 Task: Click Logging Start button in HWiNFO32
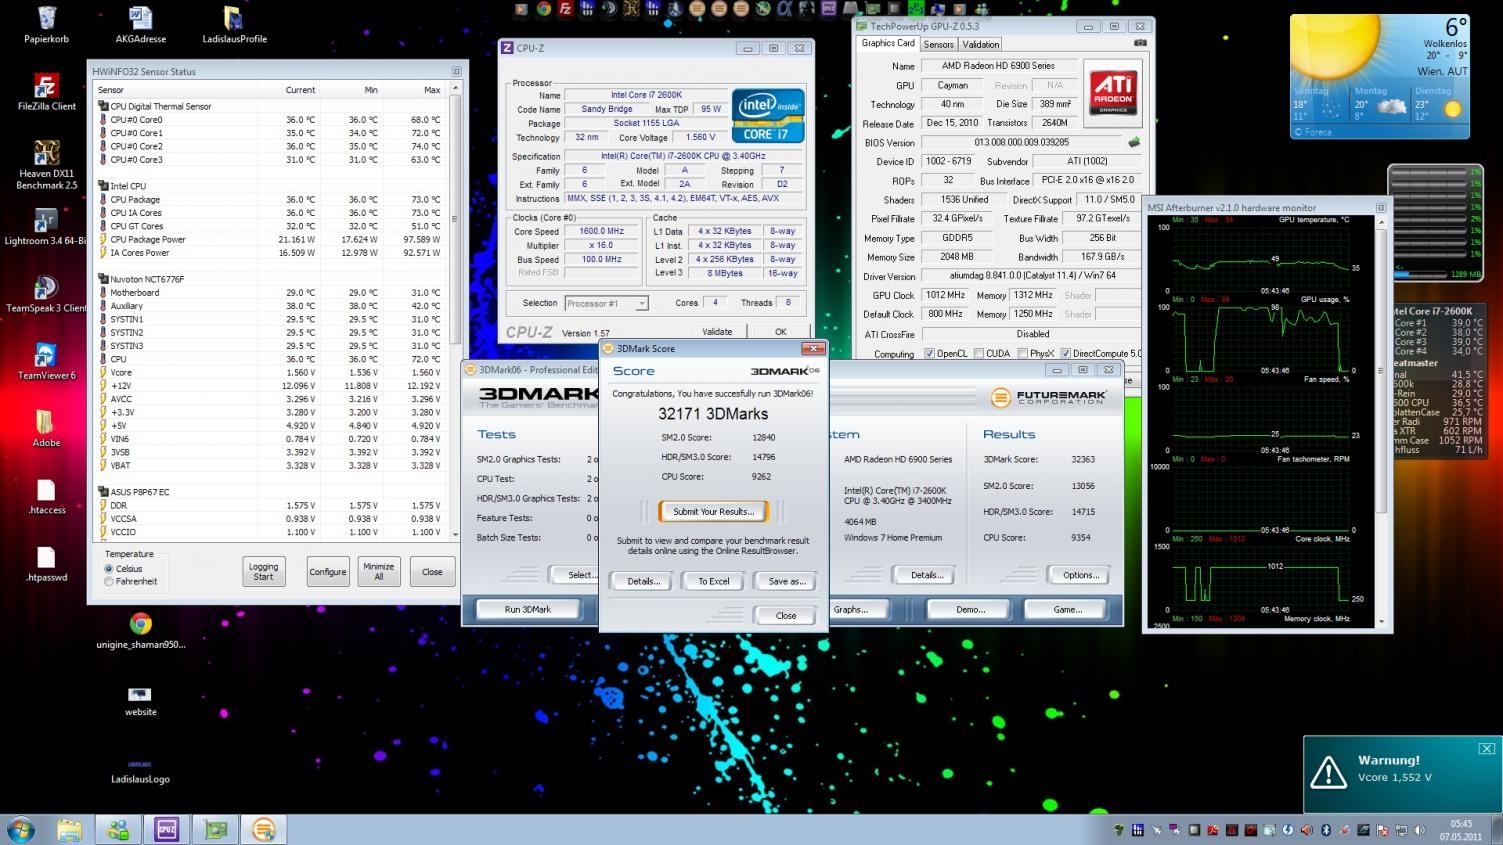[x=263, y=572]
